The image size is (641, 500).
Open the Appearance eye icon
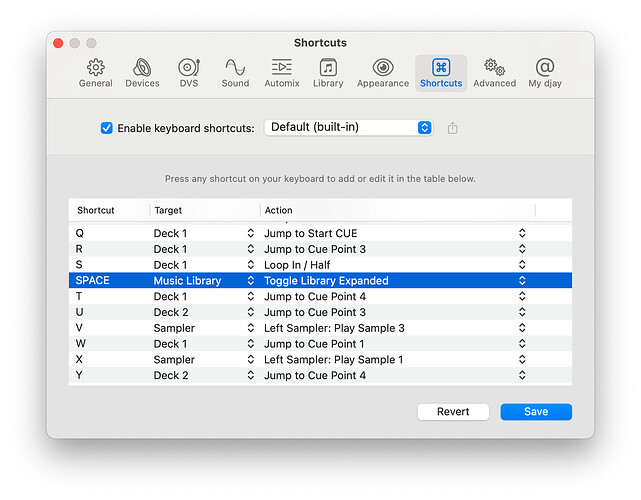[382, 68]
